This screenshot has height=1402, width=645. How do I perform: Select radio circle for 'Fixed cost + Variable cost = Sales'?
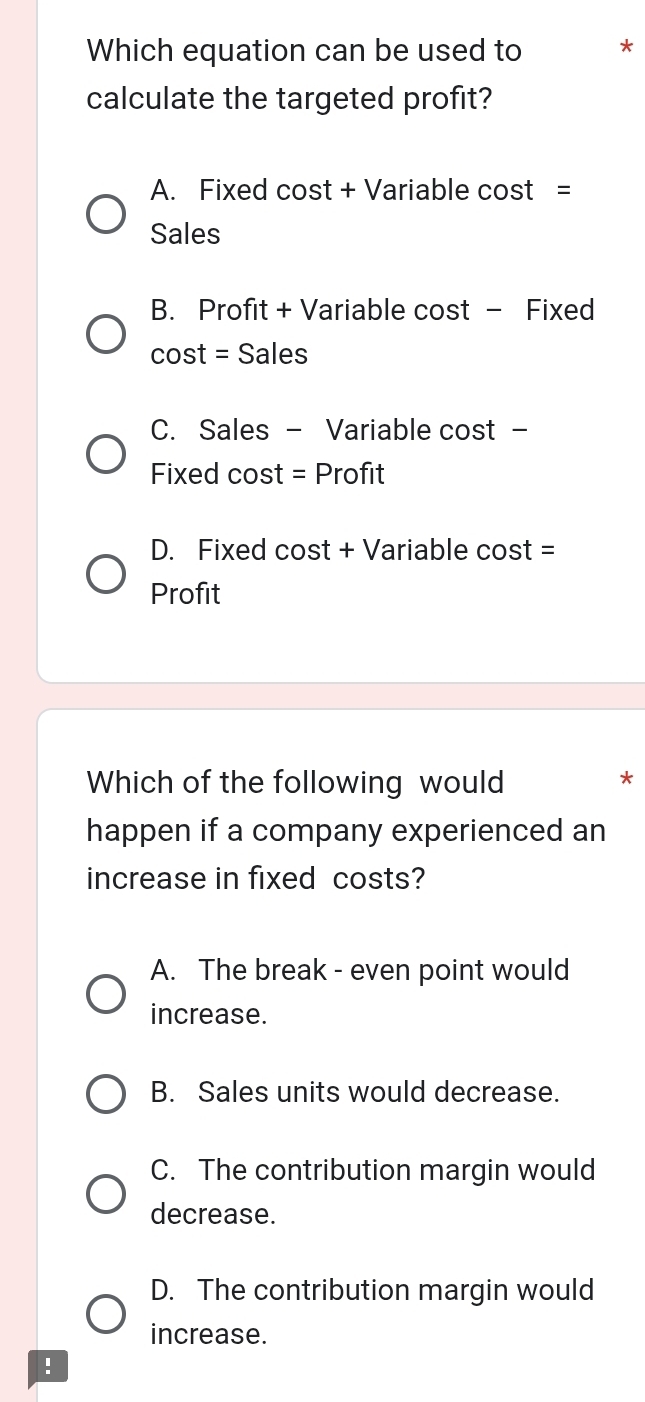pyautogui.click(x=106, y=212)
